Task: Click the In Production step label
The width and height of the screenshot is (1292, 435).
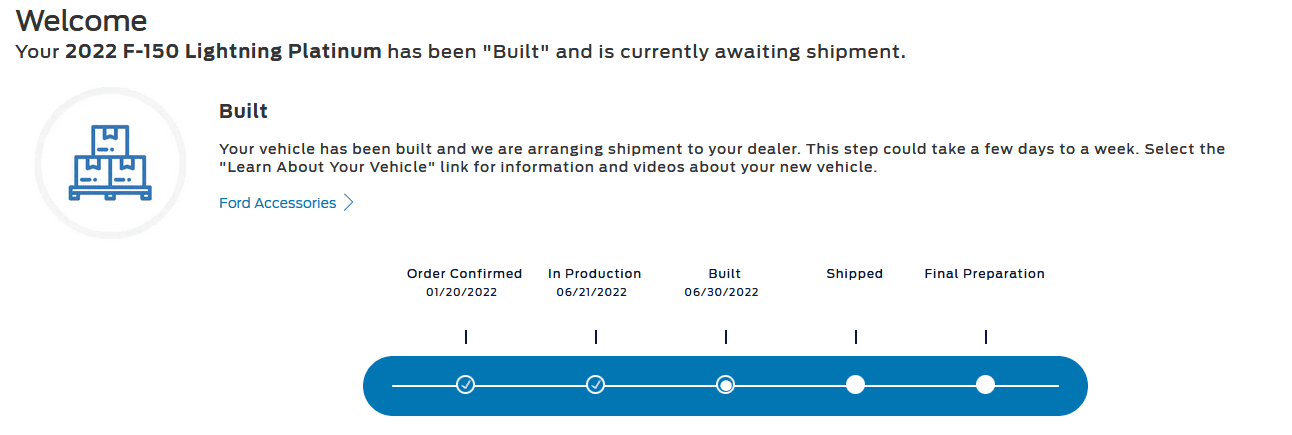Action: pyautogui.click(x=594, y=273)
